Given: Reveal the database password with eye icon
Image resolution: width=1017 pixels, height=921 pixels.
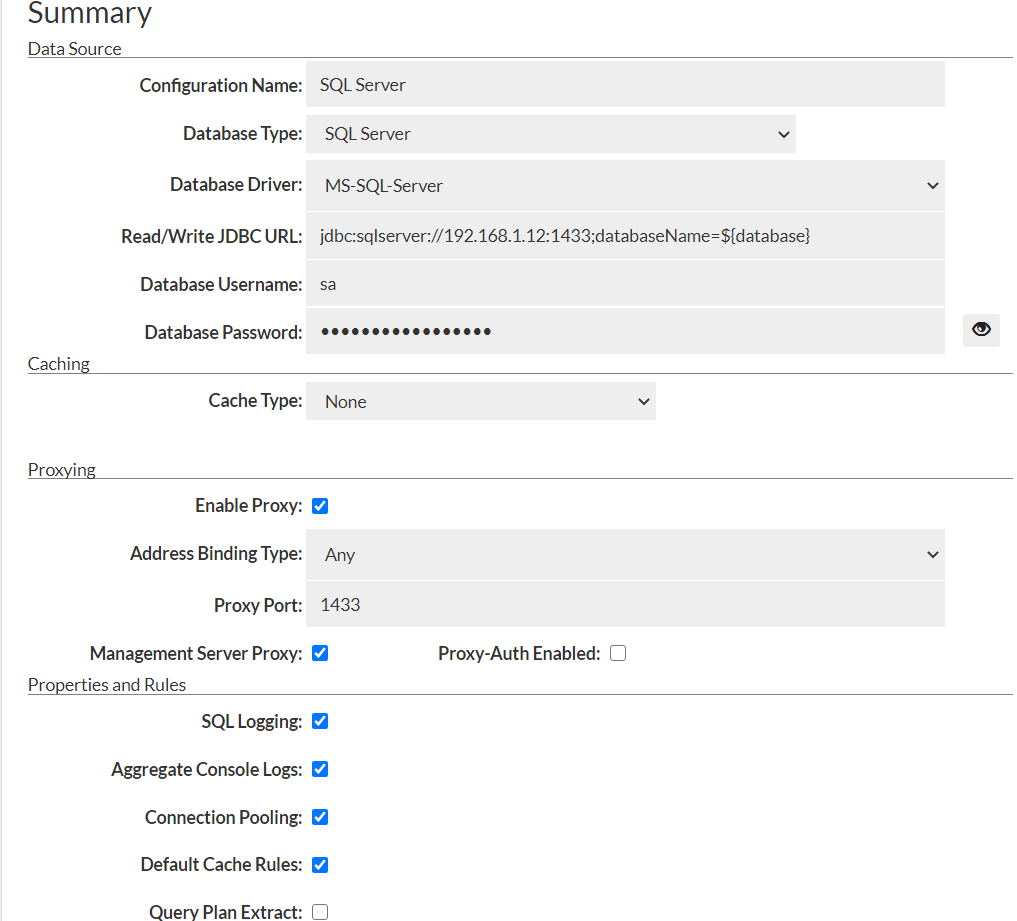Looking at the screenshot, I should 981,330.
